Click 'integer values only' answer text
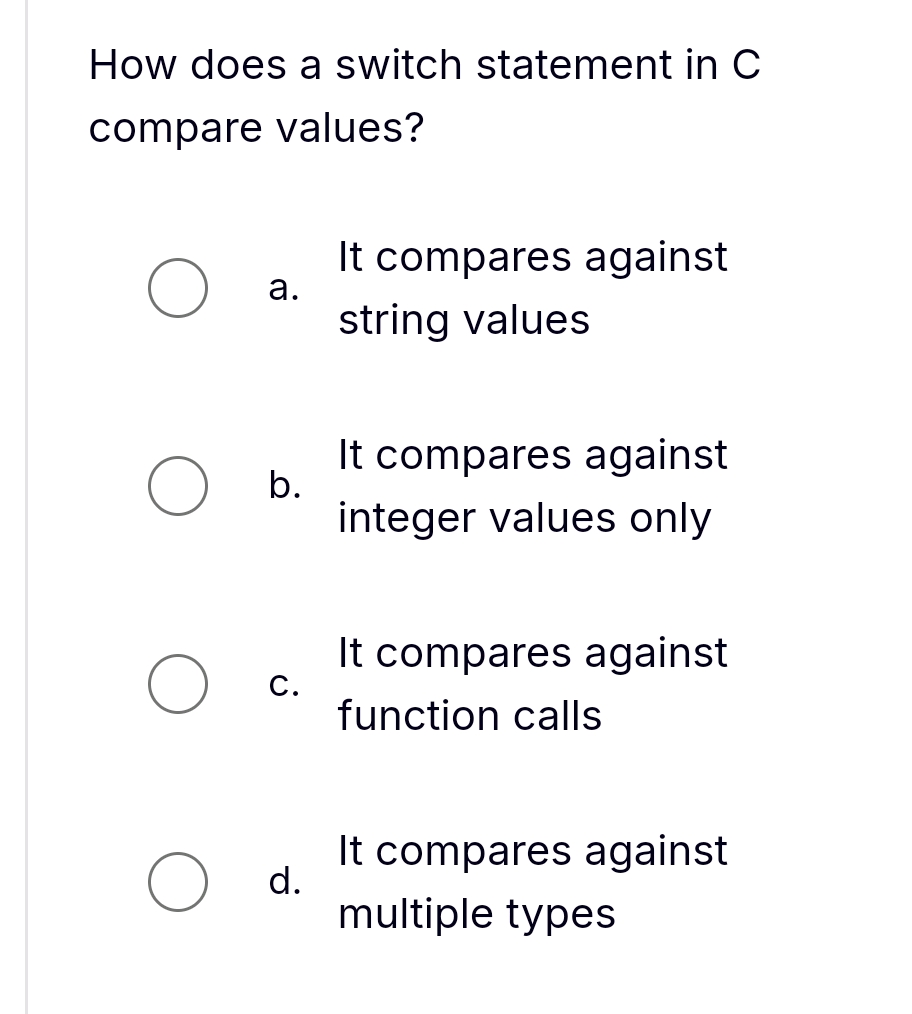This screenshot has height=1014, width=912. click(x=525, y=518)
